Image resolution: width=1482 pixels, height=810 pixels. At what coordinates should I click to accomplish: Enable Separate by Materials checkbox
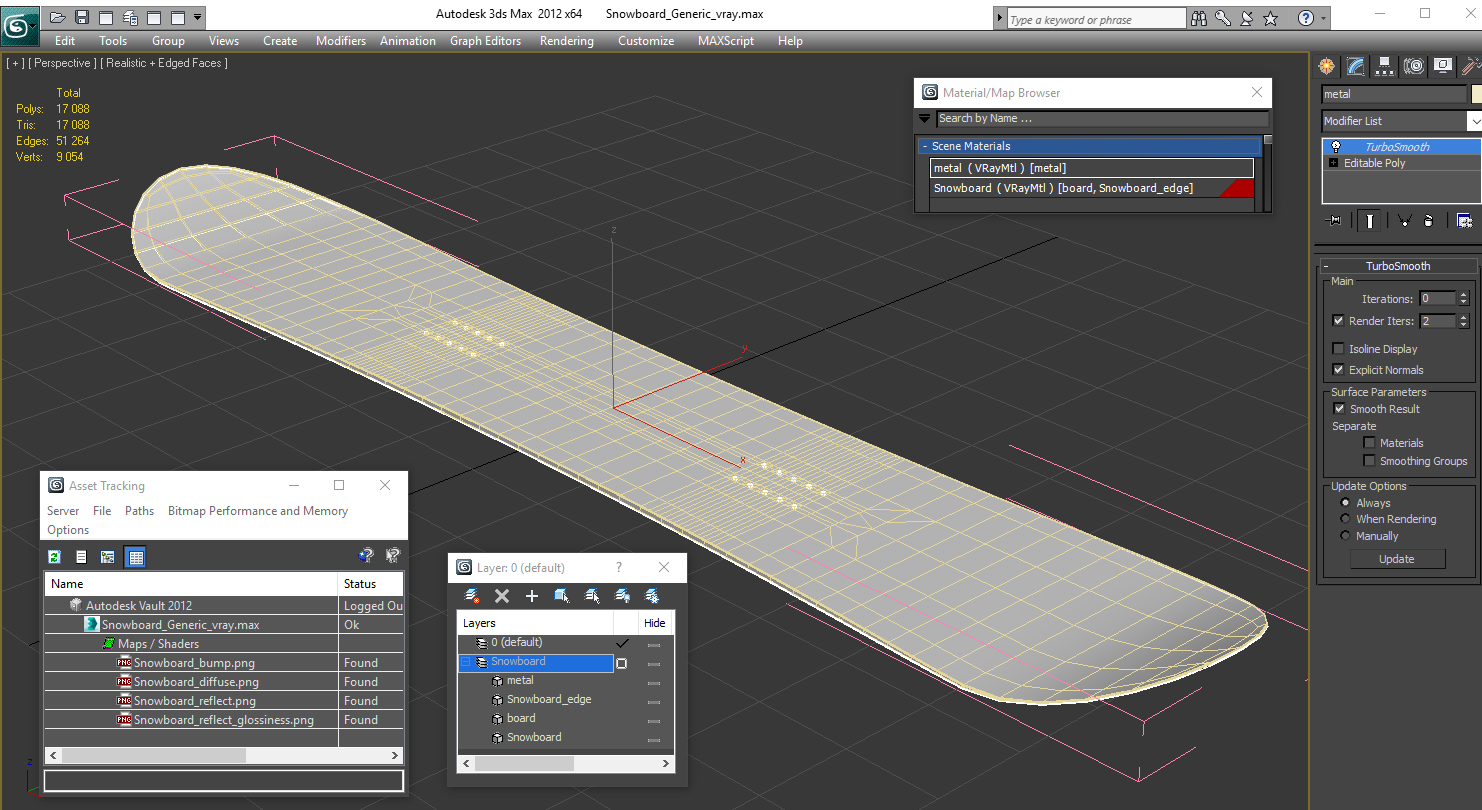click(x=1369, y=443)
